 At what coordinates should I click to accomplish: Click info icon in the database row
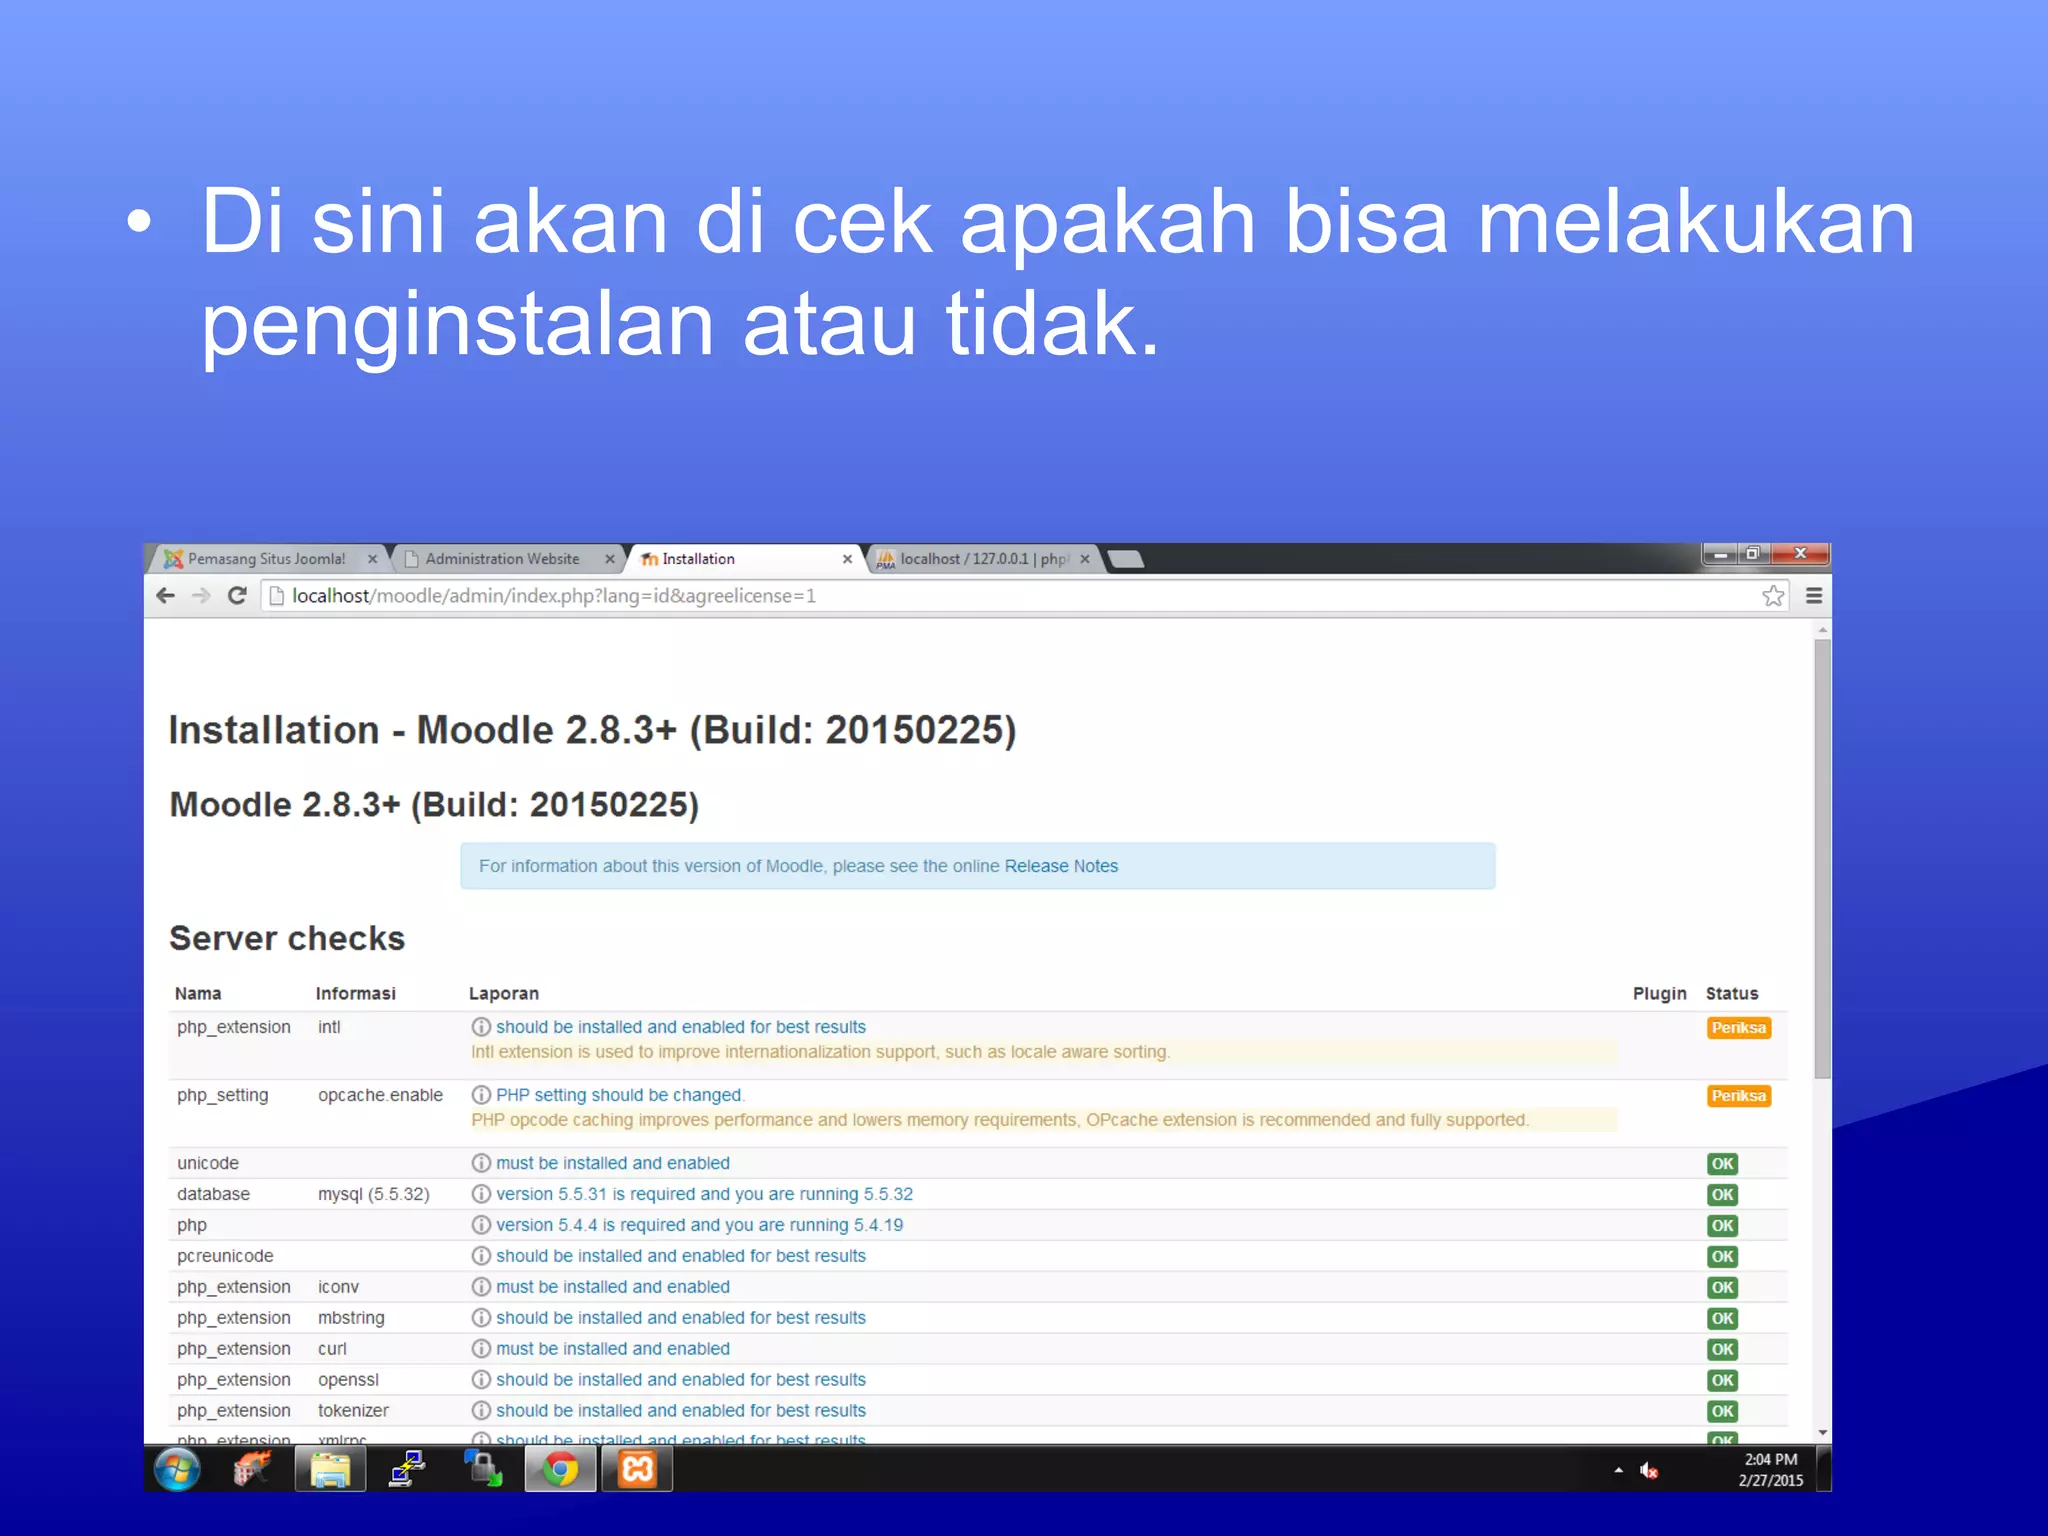pos(481,1194)
